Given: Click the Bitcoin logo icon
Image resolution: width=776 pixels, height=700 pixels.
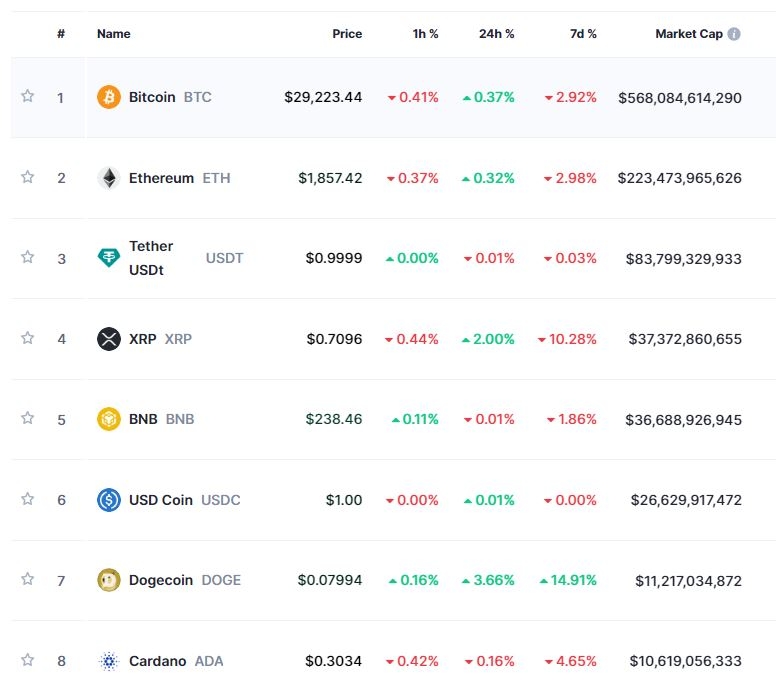Looking at the screenshot, I should click(108, 97).
